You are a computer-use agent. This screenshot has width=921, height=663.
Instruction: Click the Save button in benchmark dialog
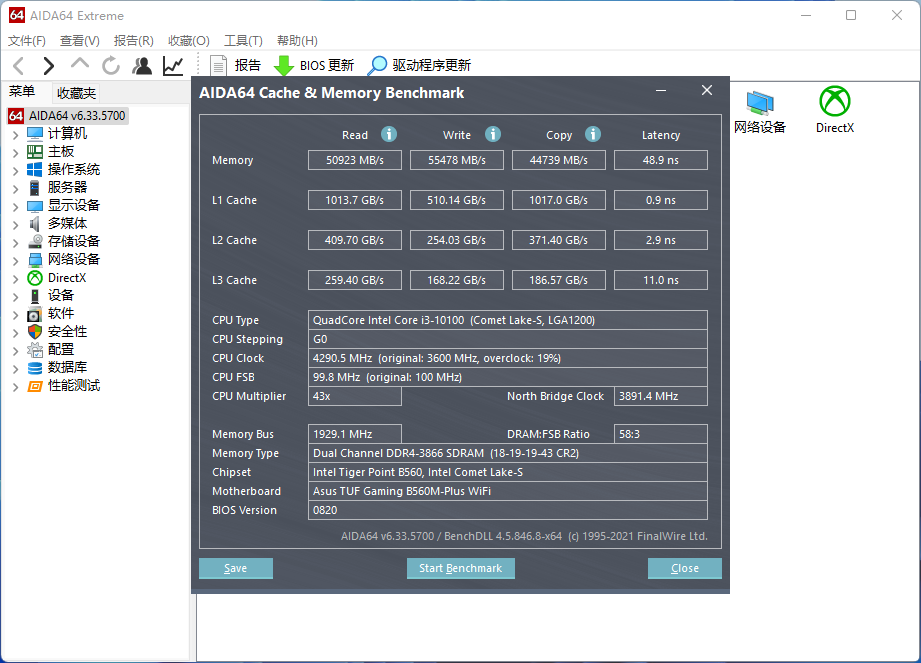[x=235, y=568]
